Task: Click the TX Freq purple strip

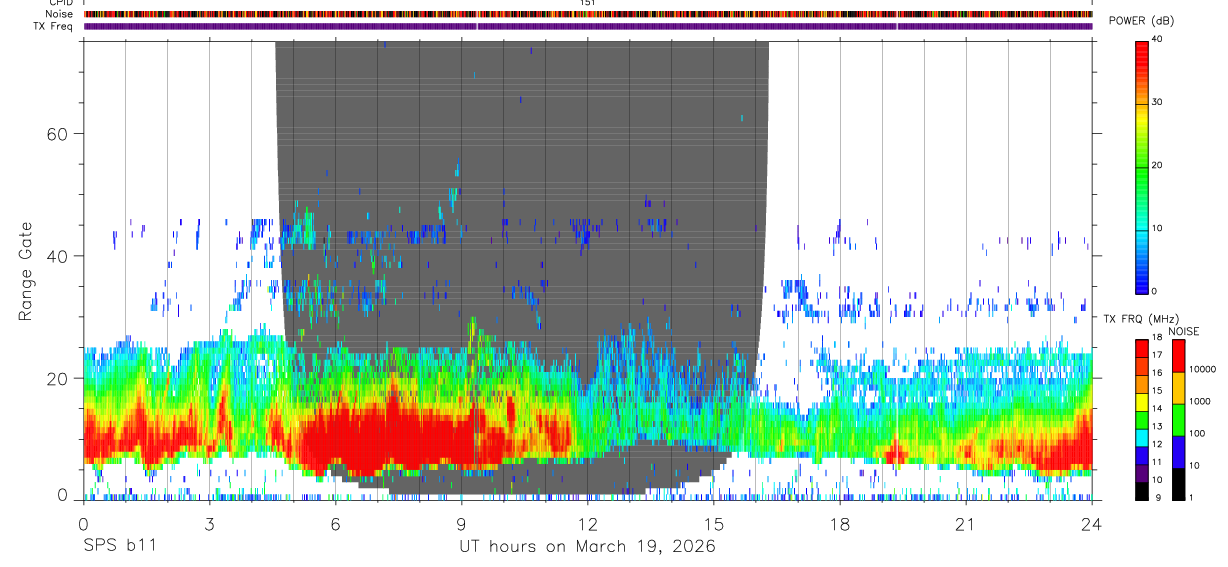Action: (x=588, y=26)
